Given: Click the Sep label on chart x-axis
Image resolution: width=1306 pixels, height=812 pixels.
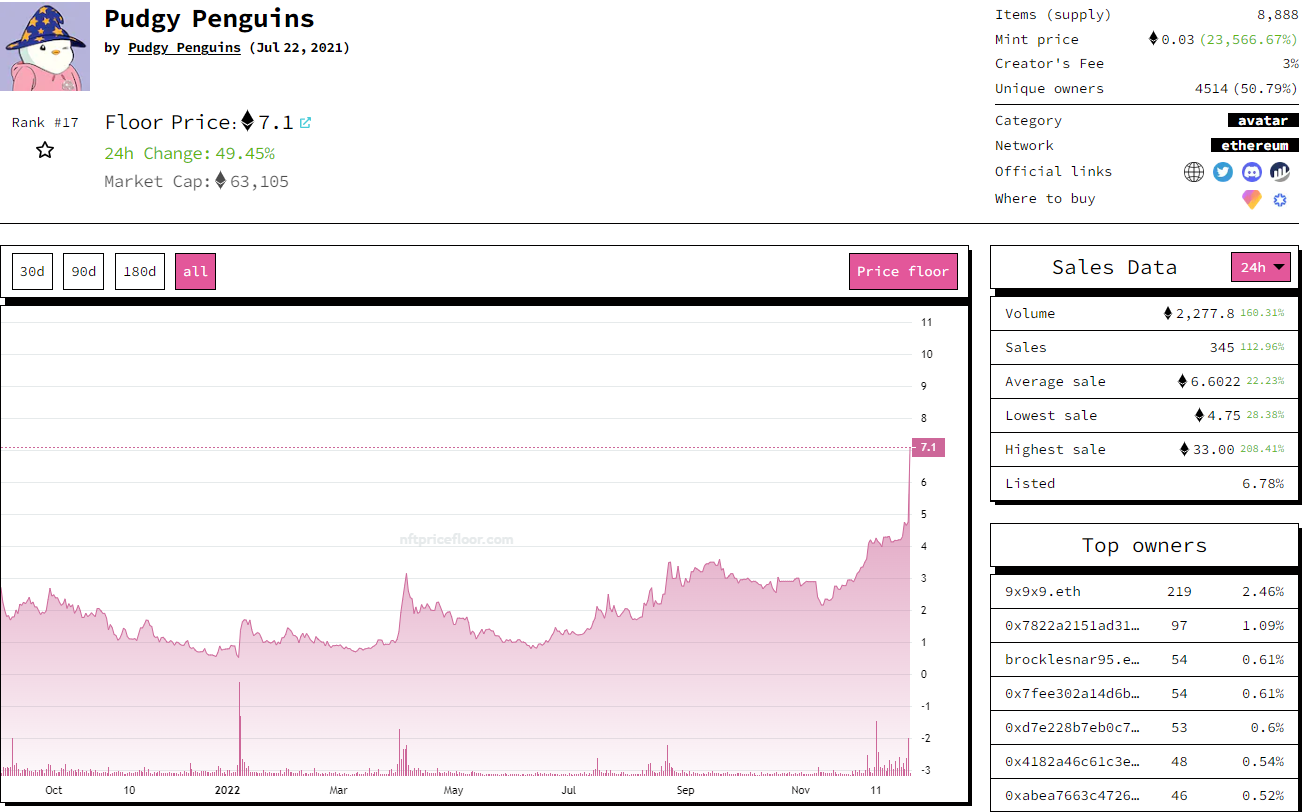Looking at the screenshot, I should tap(684, 790).
